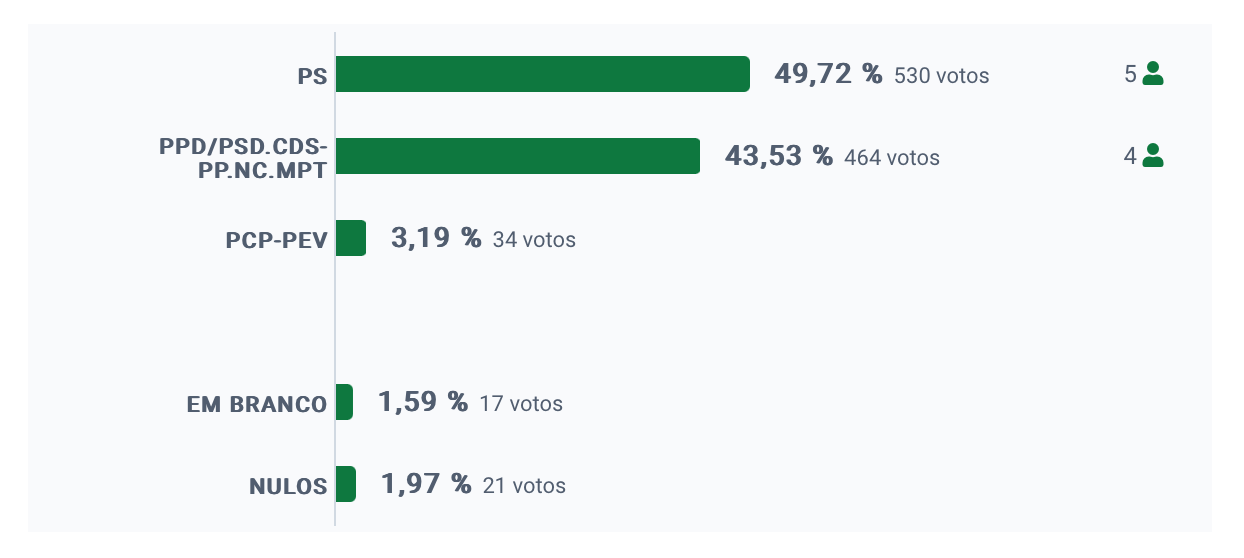Select the PPD/PSD.CDS-PP.NC.MPT coalition label
Screen dimensions: 1244x558
click(243, 158)
